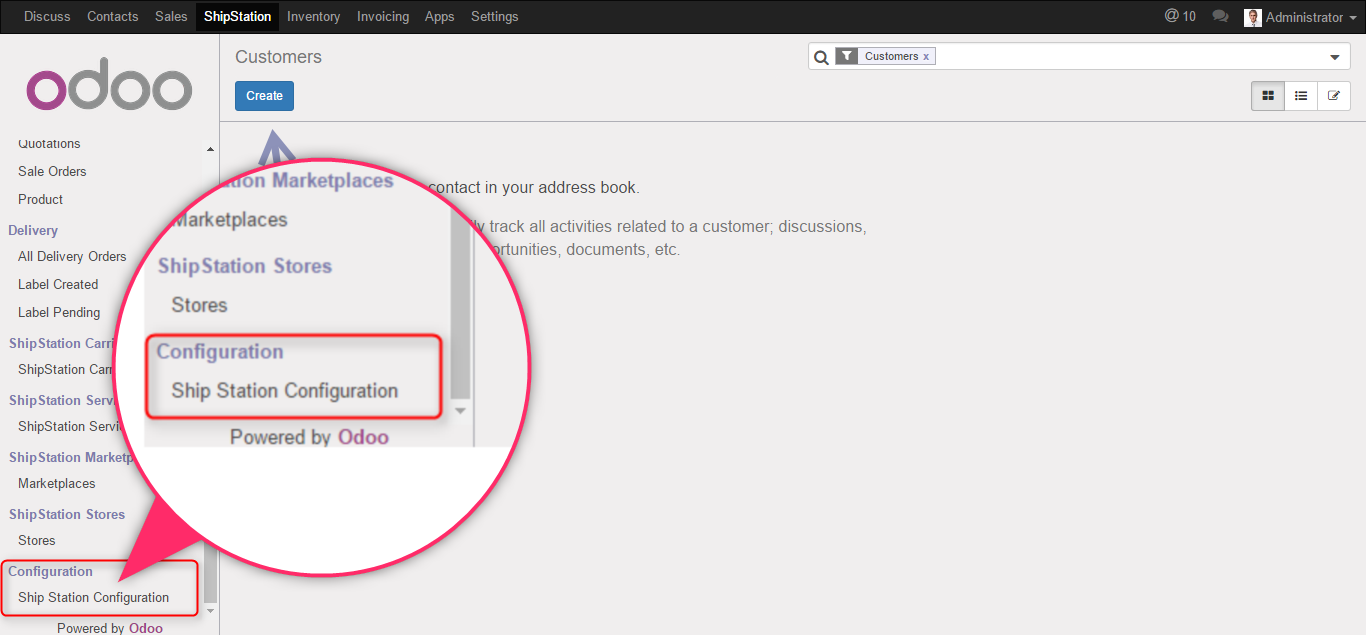This screenshot has width=1366, height=635.
Task: Open the Invoicing menu
Action: point(382,17)
